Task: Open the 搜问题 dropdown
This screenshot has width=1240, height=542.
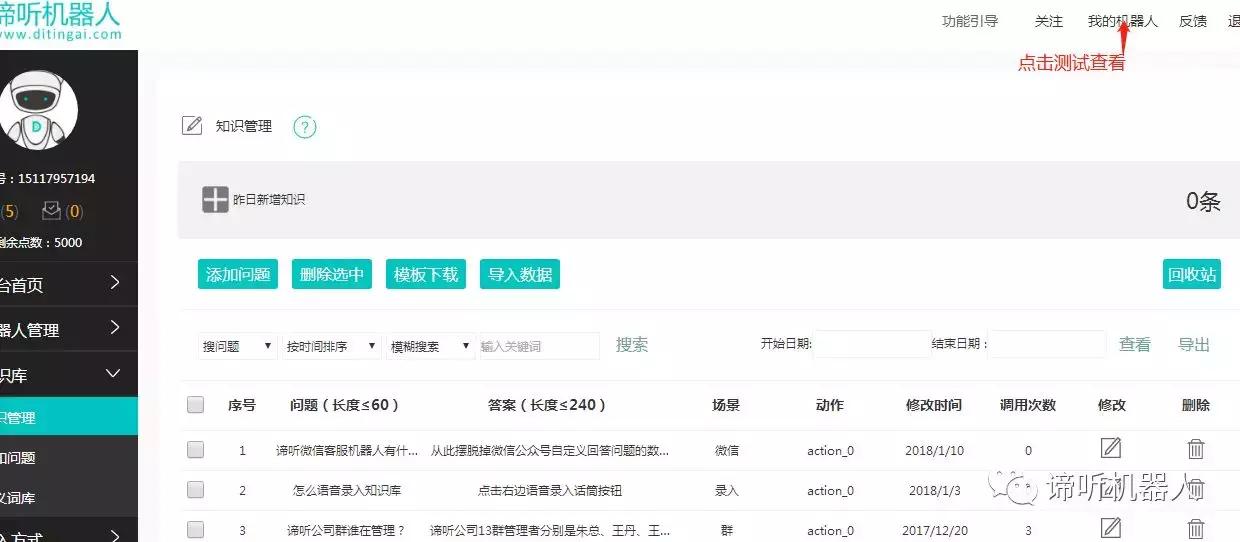Action: (238, 346)
